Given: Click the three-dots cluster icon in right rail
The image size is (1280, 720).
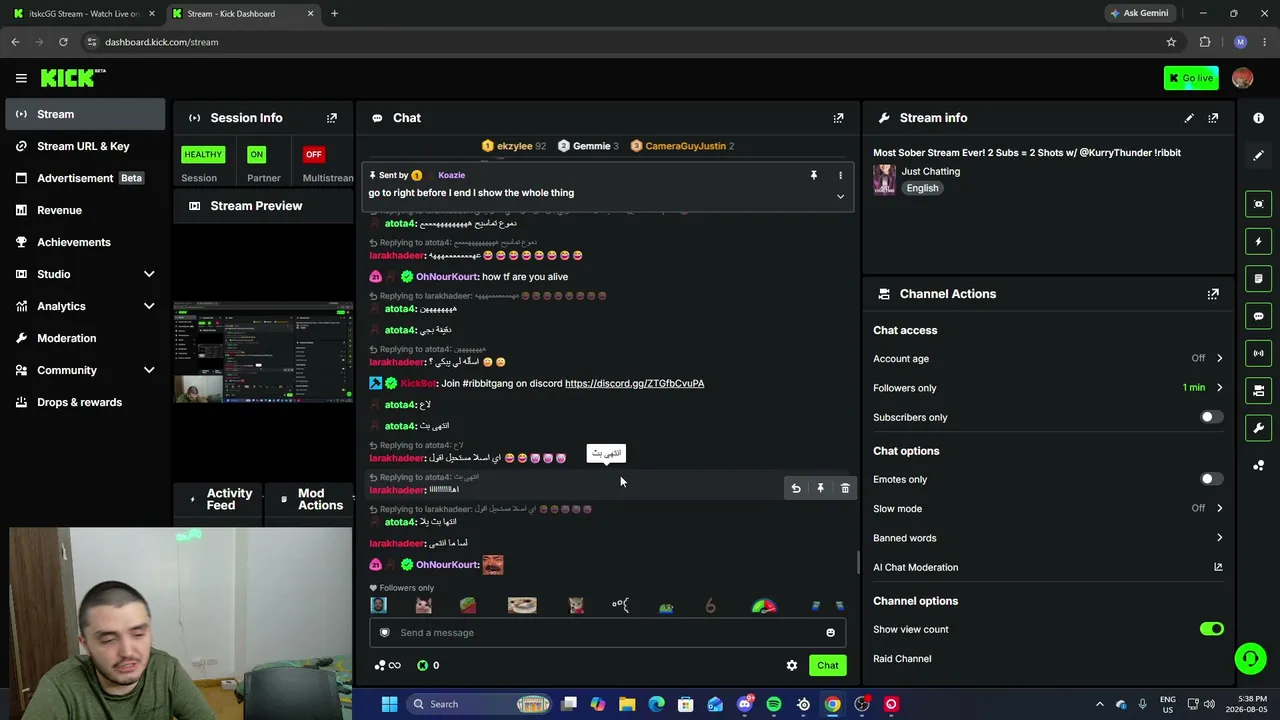Looking at the screenshot, I should point(1258,465).
